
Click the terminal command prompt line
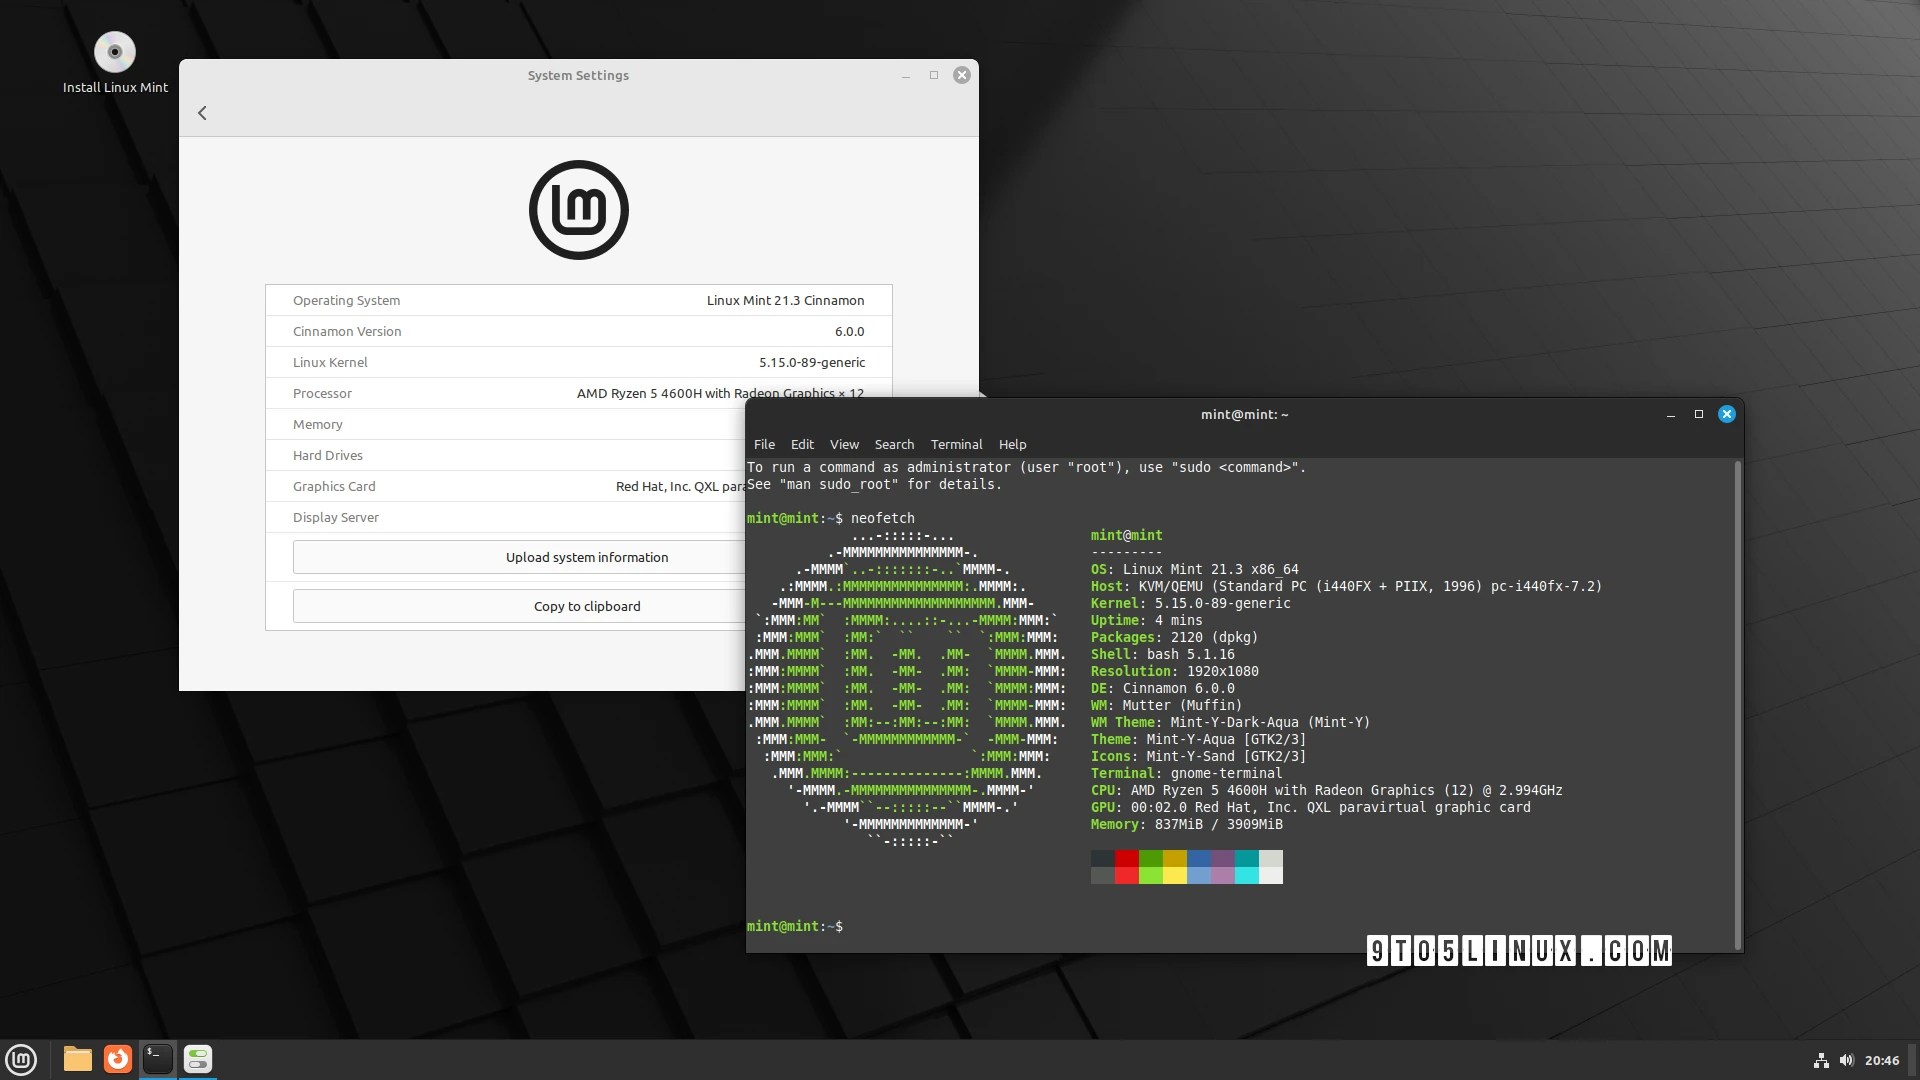797,926
